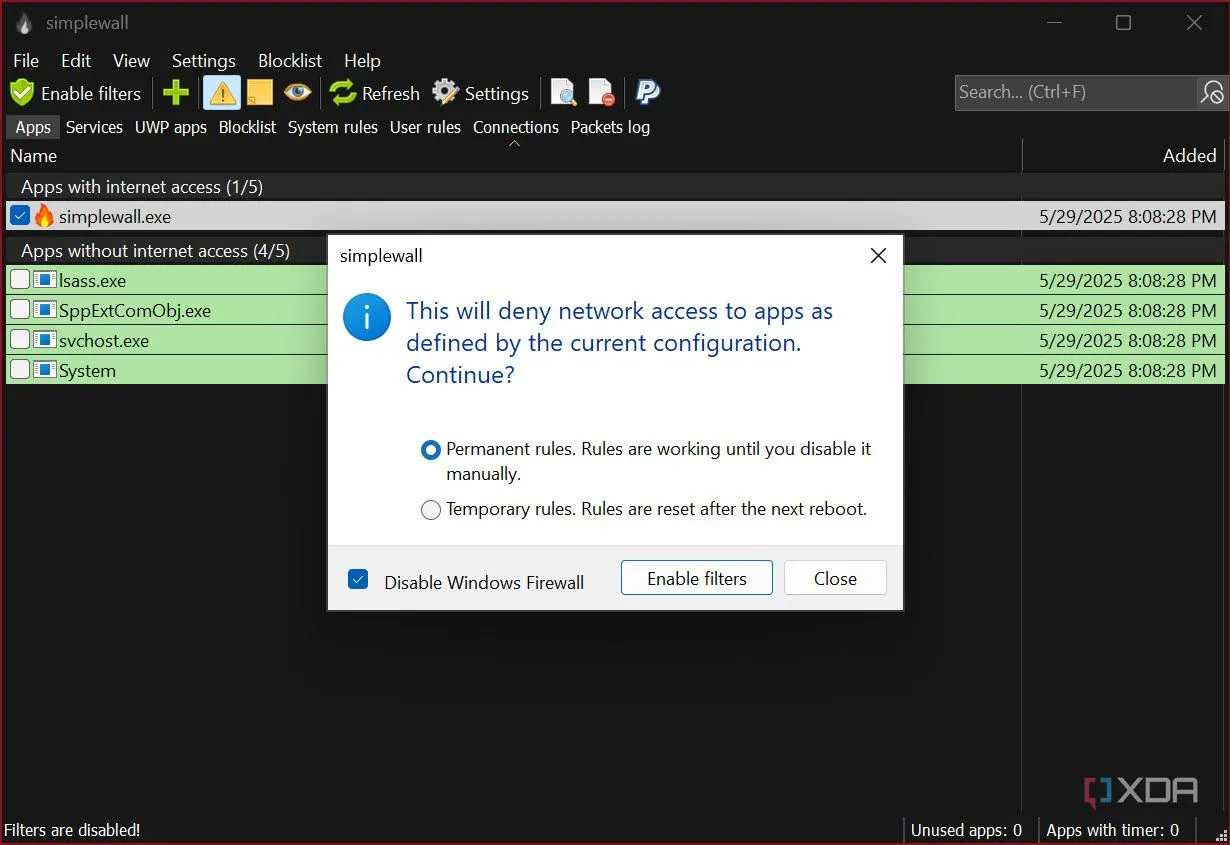
Task: Click Unused apps: 0 status entry
Action: (x=966, y=830)
